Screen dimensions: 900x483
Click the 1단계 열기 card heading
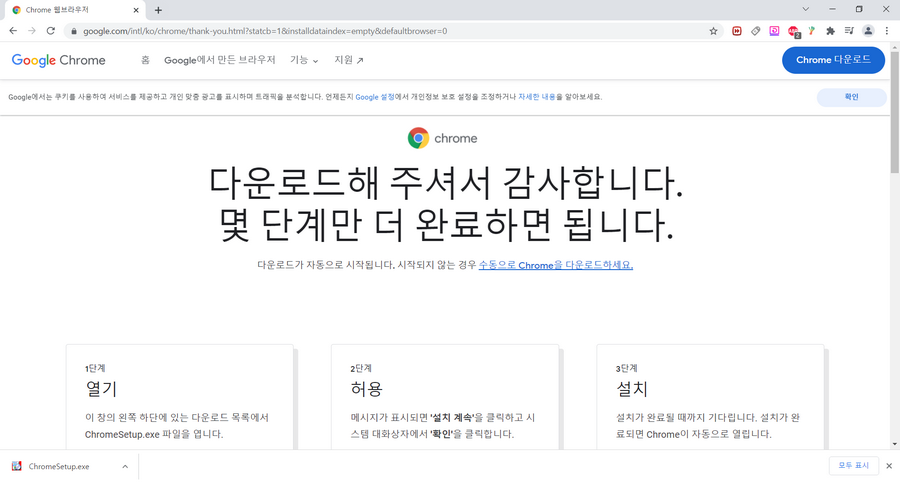point(101,389)
